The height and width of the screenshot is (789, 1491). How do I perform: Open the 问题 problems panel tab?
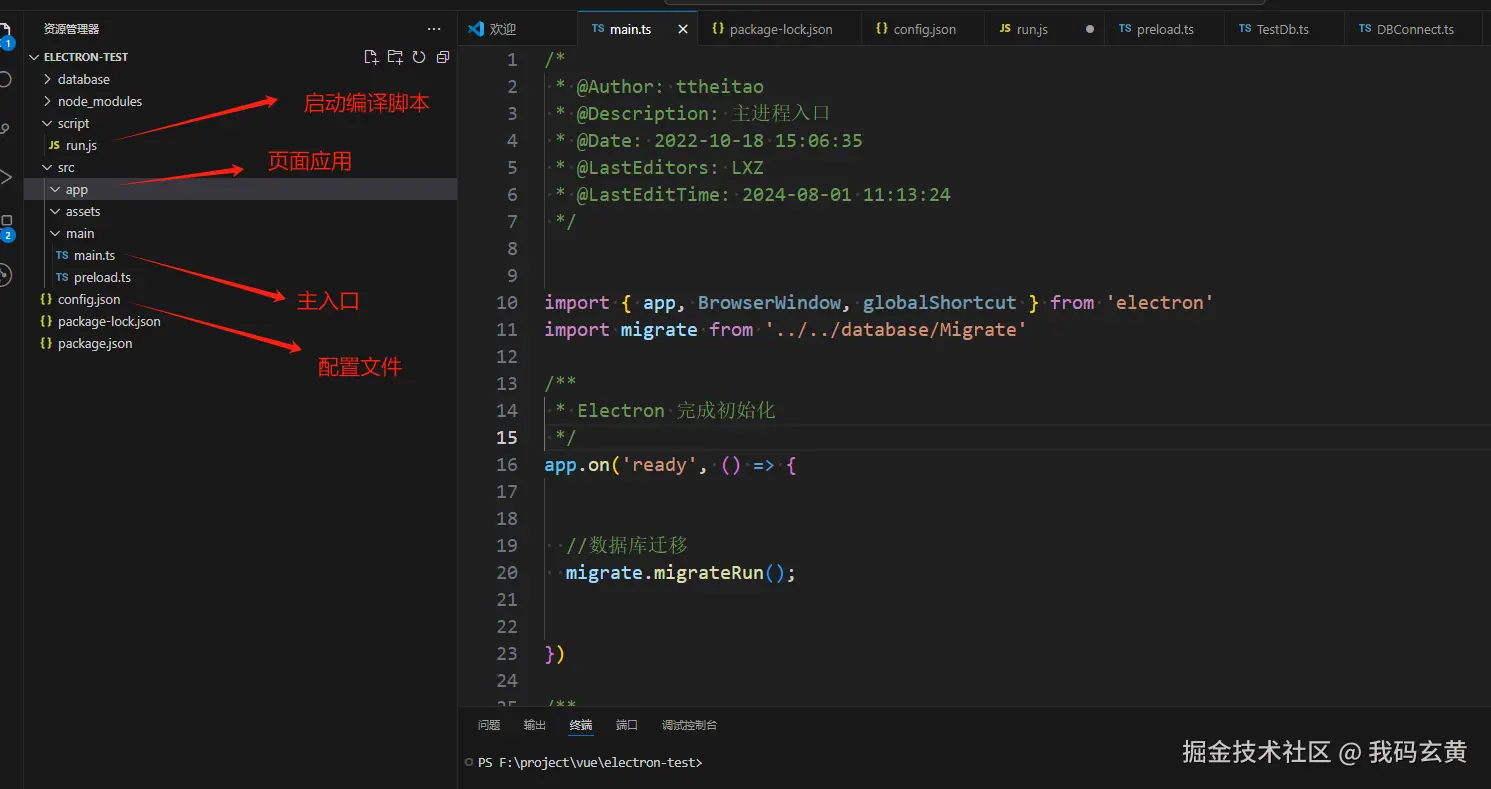pos(489,725)
